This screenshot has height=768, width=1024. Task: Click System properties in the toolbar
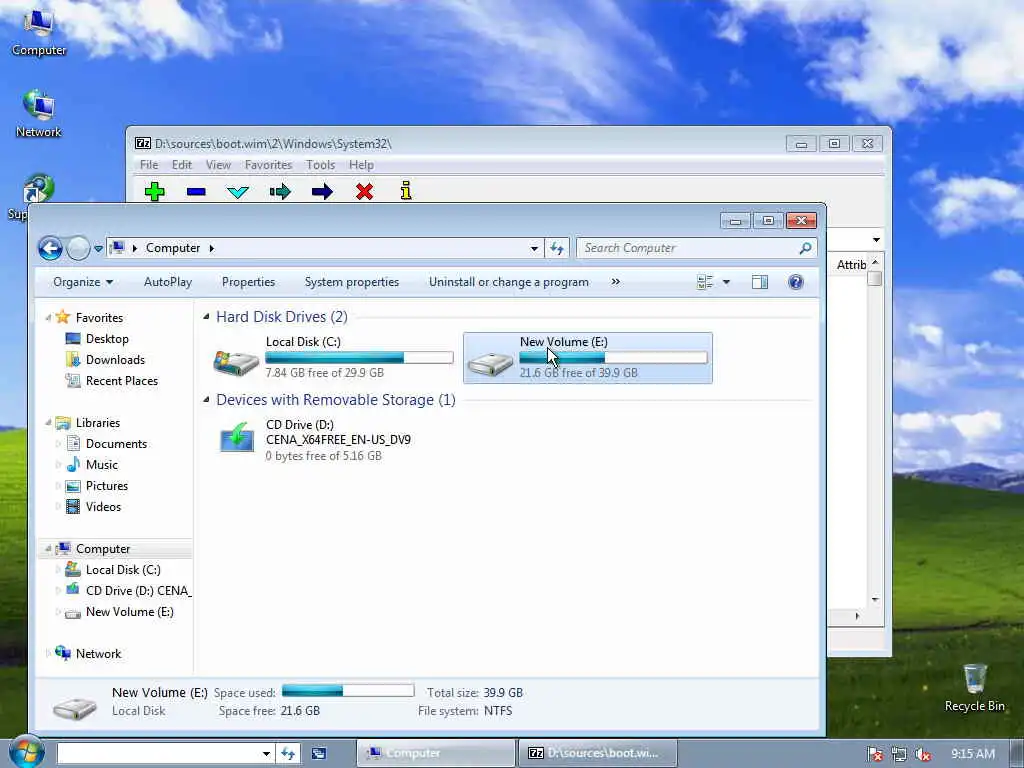(x=352, y=282)
